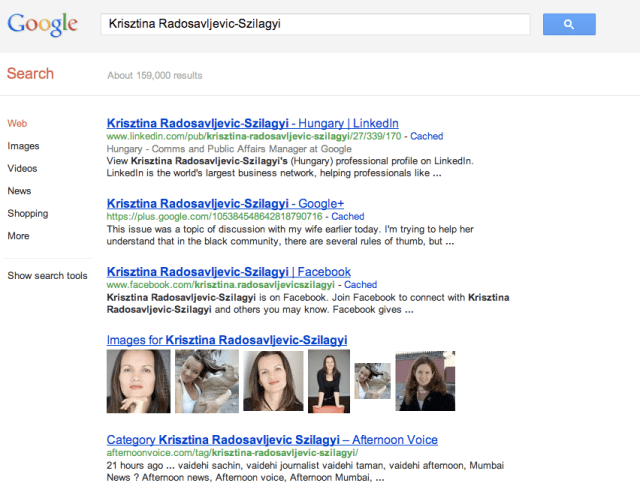Image resolution: width=640 pixels, height=489 pixels.
Task: Open the last image thumbnail in row
Action: [425, 380]
